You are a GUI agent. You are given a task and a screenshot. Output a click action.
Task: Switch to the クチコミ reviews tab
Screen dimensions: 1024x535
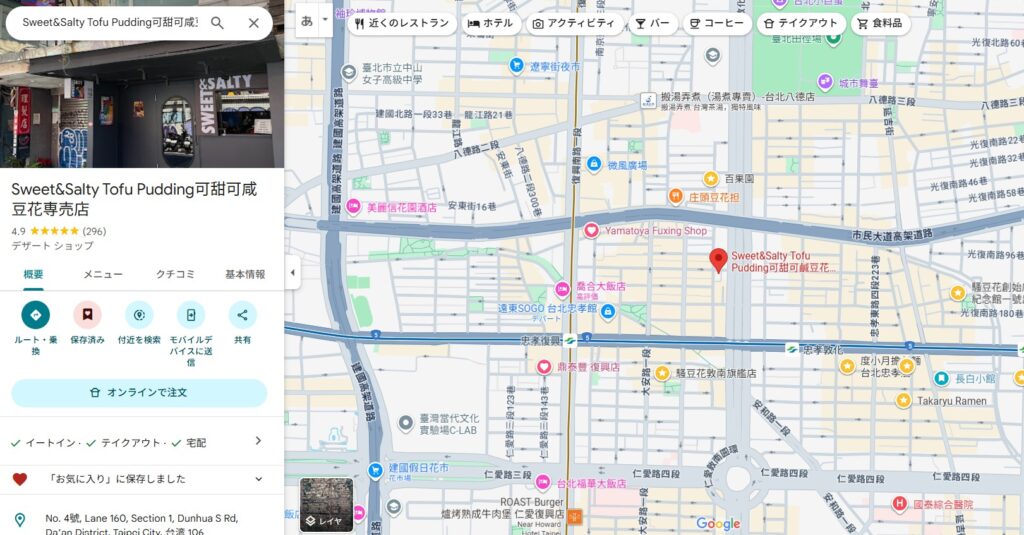(175, 274)
